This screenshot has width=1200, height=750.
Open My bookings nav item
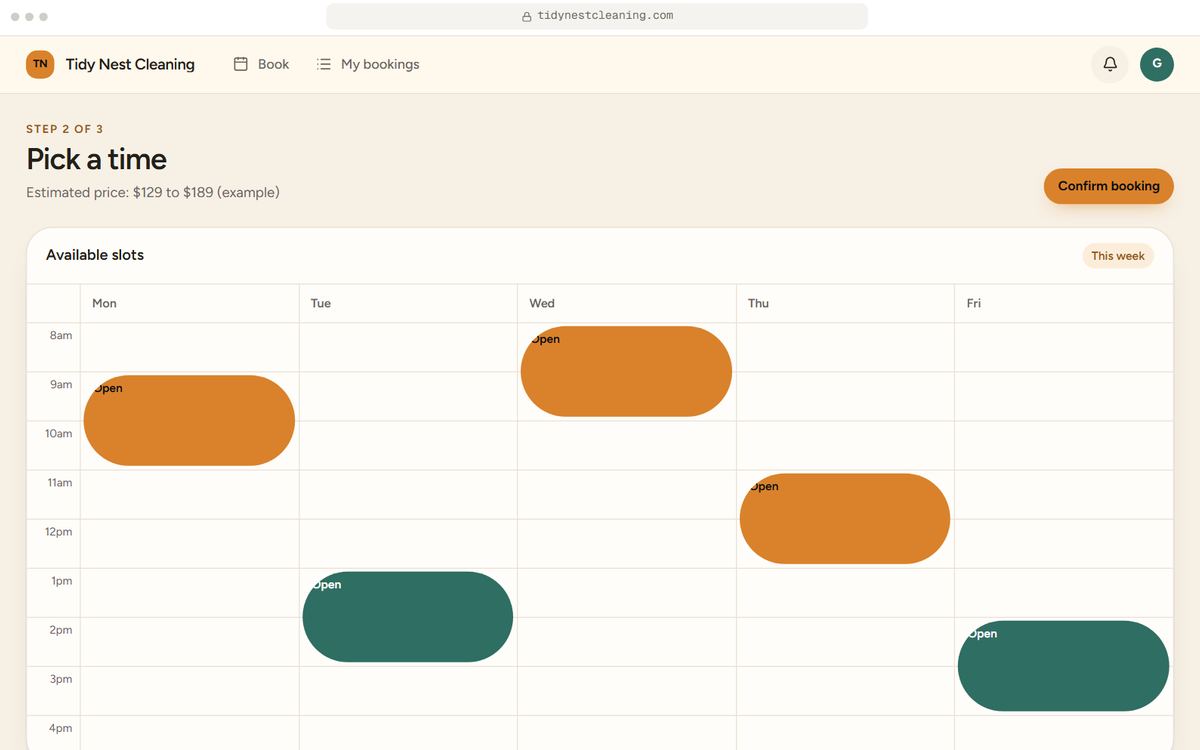click(x=368, y=64)
